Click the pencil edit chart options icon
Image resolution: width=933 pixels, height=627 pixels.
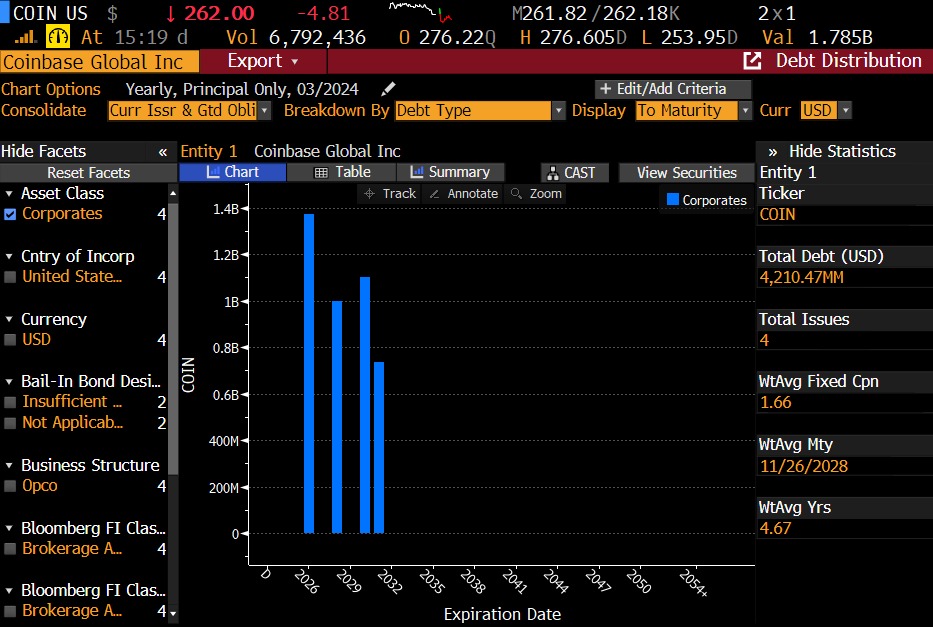tap(388, 89)
